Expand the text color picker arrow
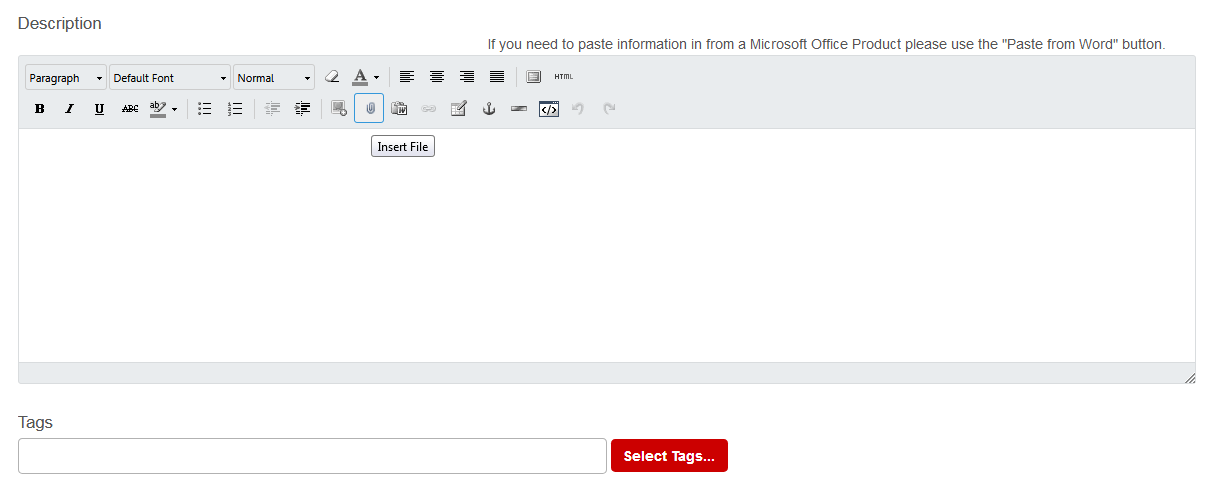The image size is (1213, 484). [377, 77]
